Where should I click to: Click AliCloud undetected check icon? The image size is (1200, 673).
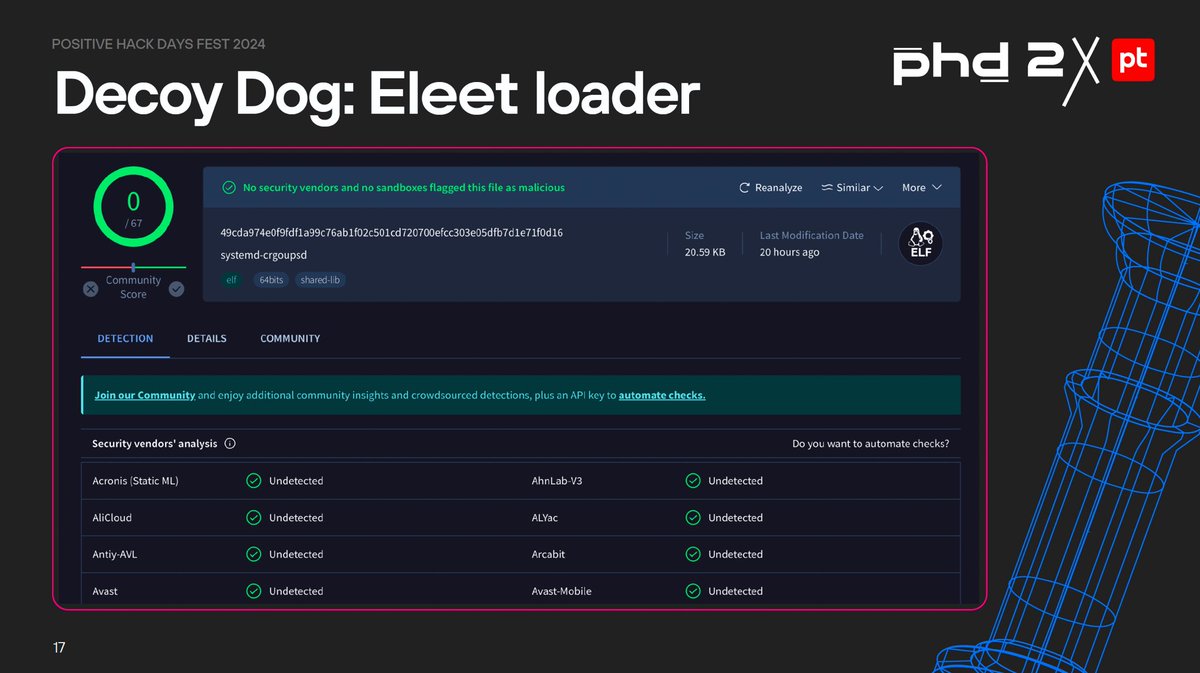click(x=254, y=518)
